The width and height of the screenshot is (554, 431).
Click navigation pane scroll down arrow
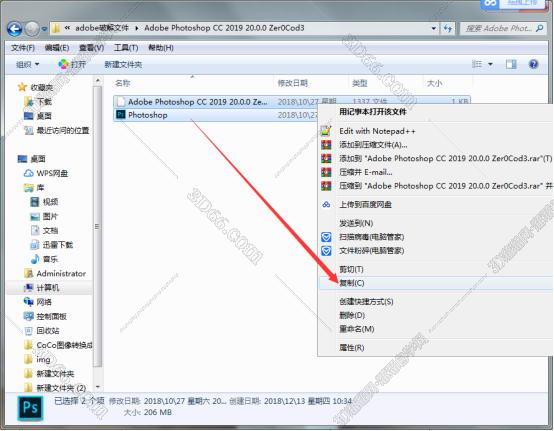98,387
